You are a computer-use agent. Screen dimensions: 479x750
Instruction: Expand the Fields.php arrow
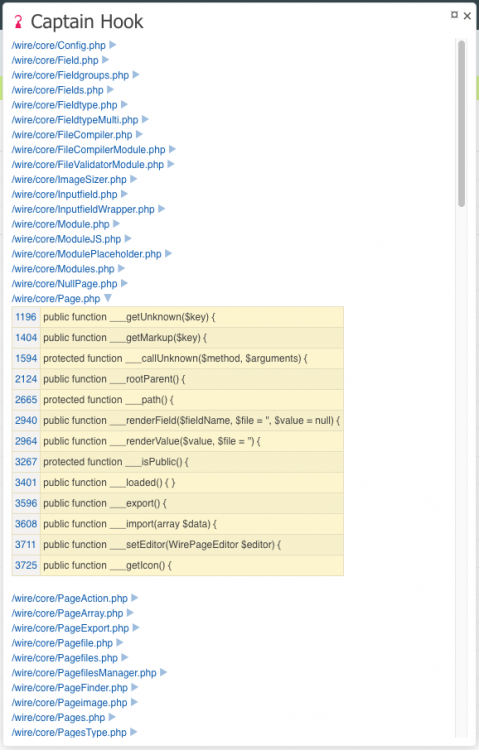(x=110, y=89)
